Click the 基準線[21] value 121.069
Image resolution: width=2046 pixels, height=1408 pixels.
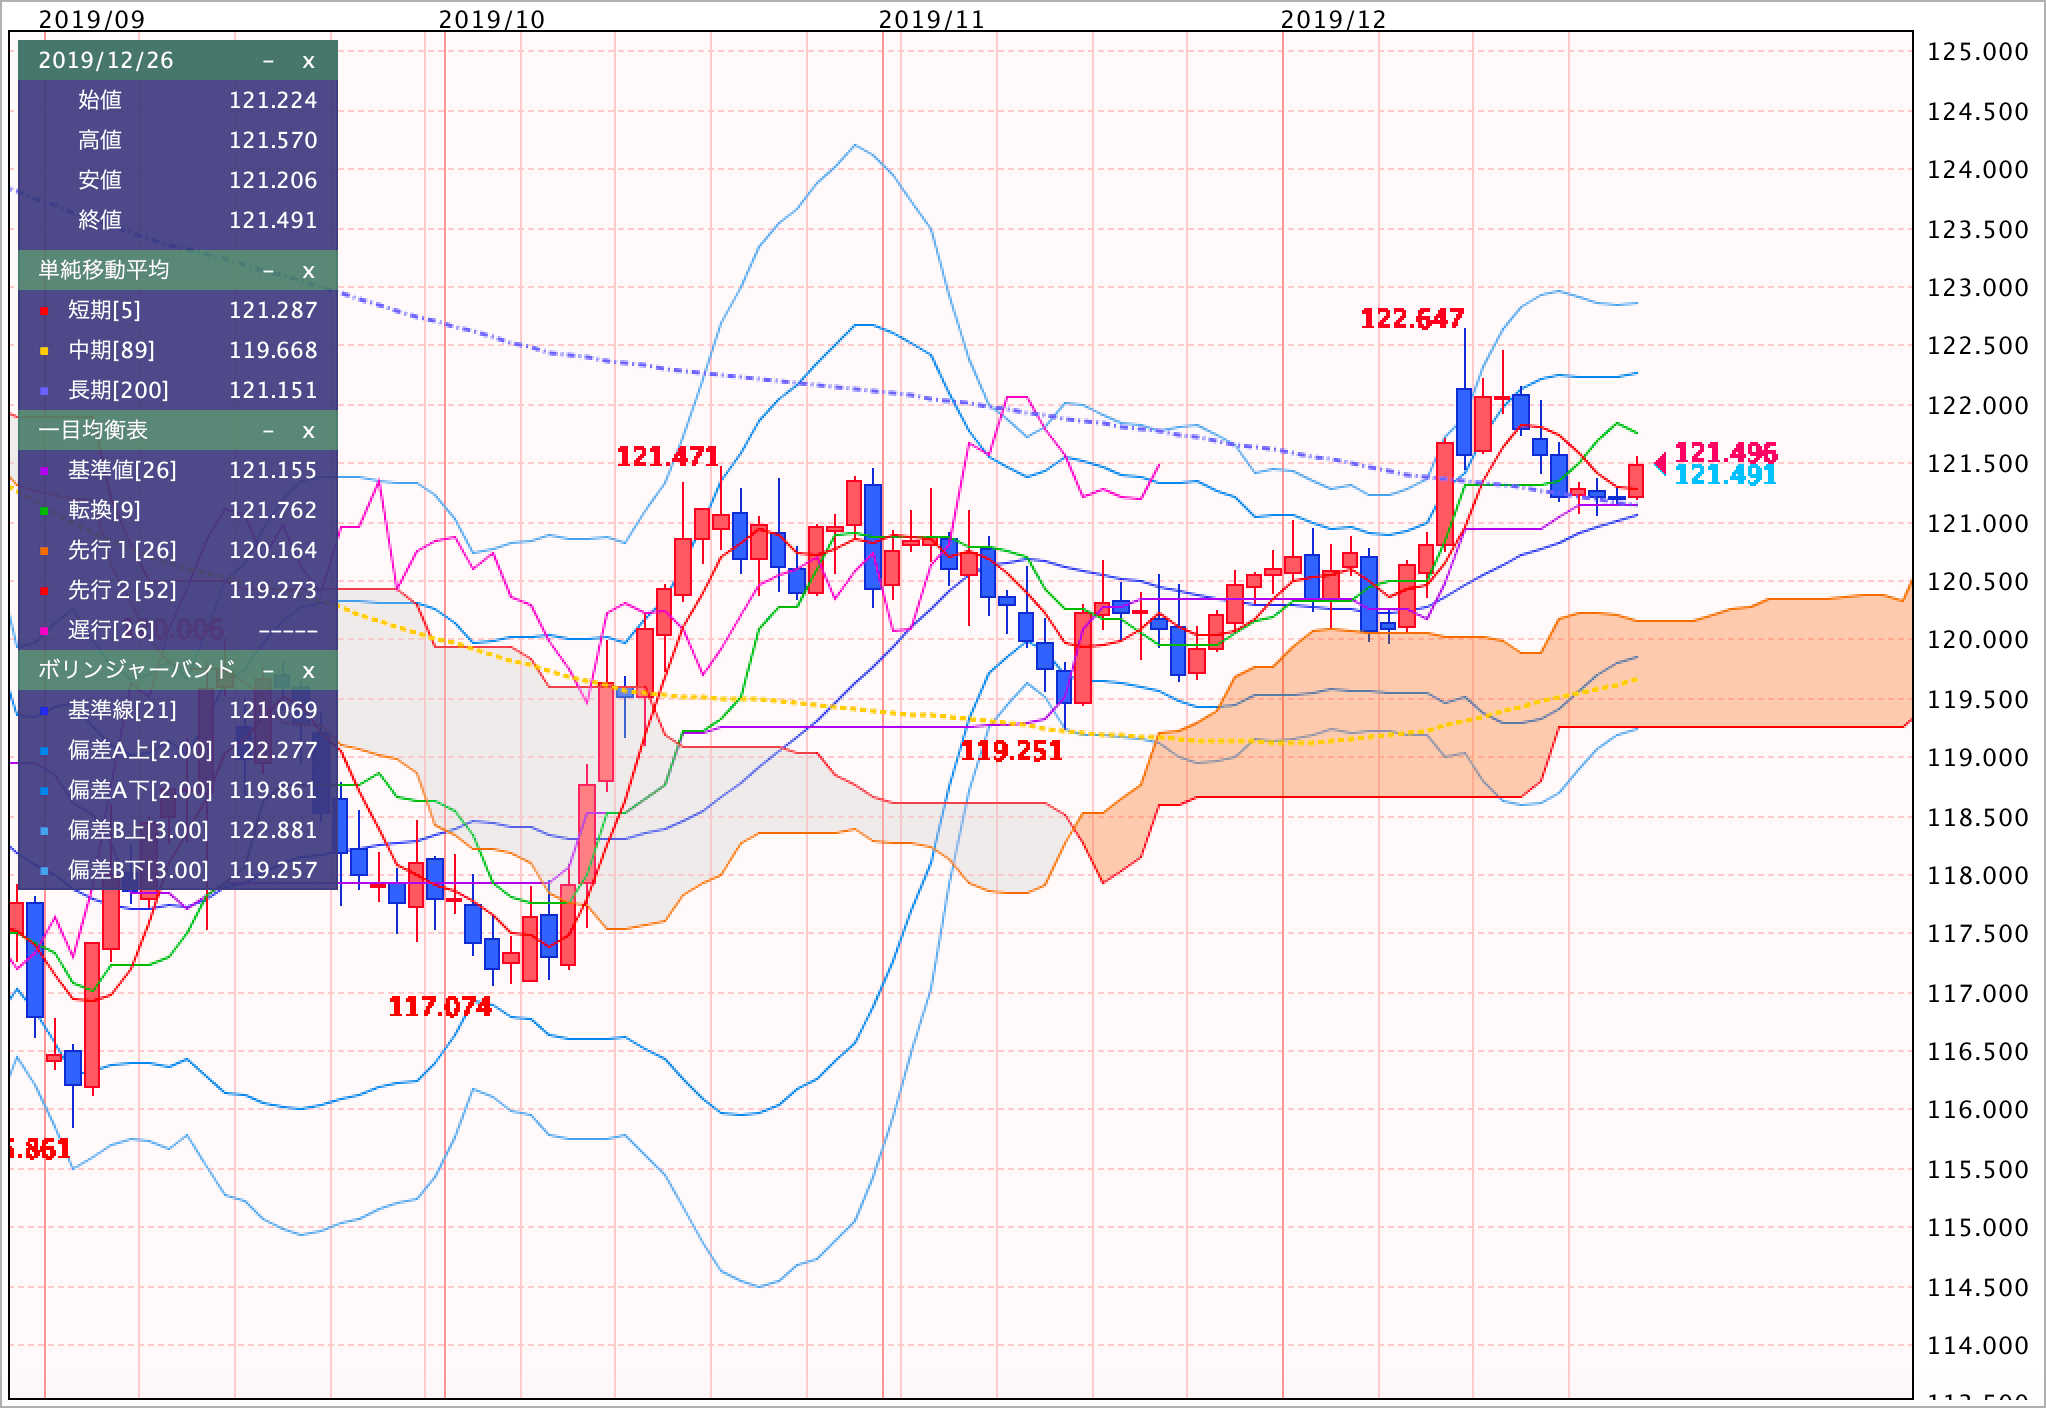[273, 710]
